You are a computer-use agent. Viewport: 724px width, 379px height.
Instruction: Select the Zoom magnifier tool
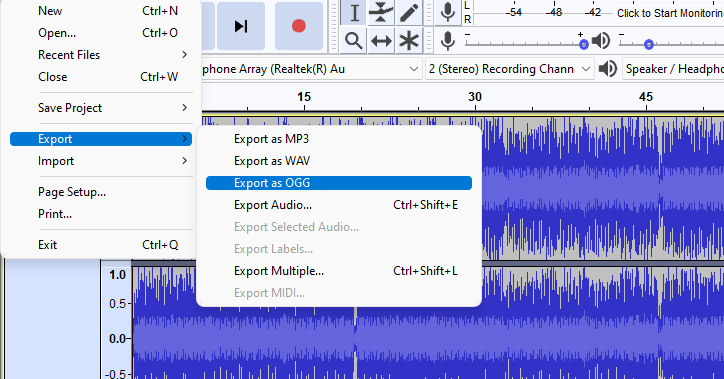pyautogui.click(x=354, y=41)
